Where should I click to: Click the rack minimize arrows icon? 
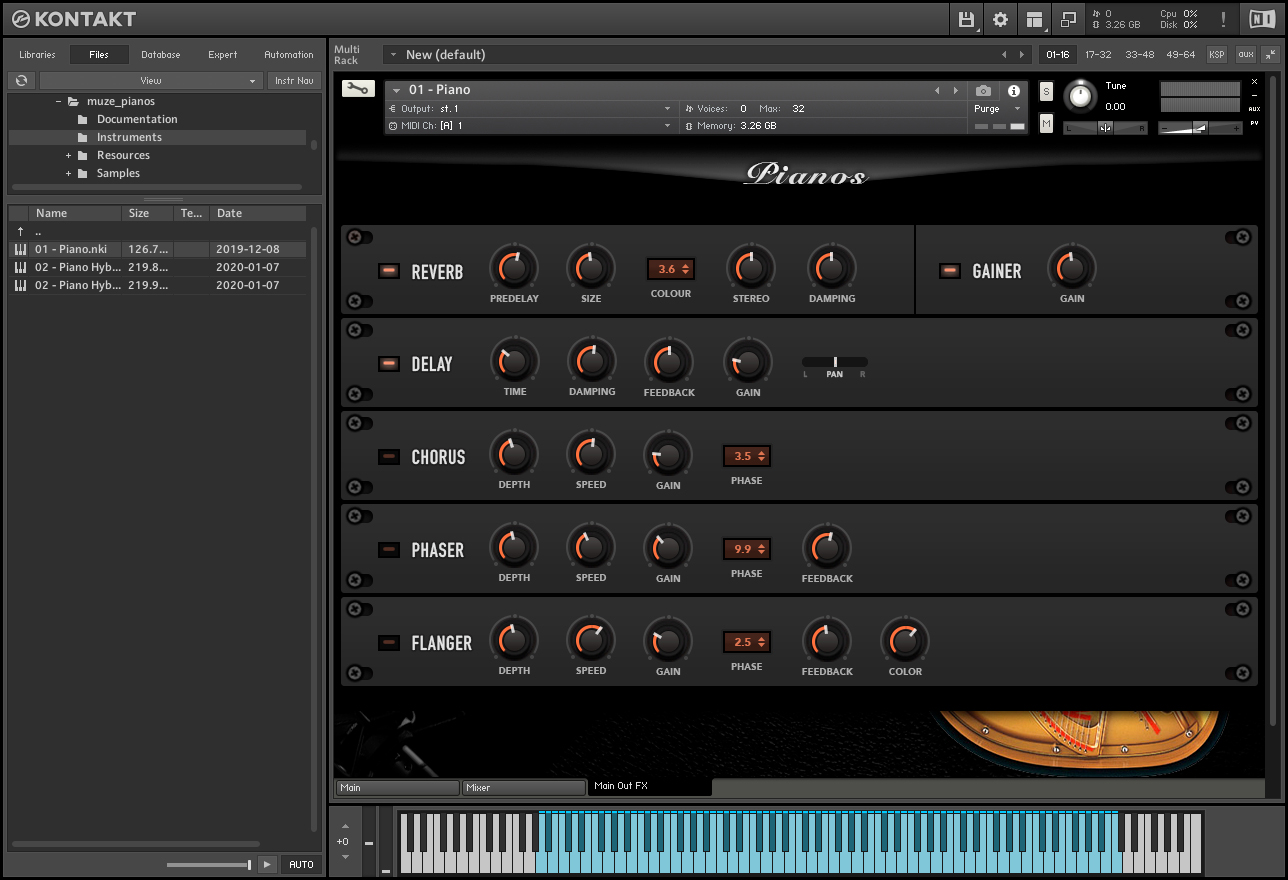[x=1270, y=55]
